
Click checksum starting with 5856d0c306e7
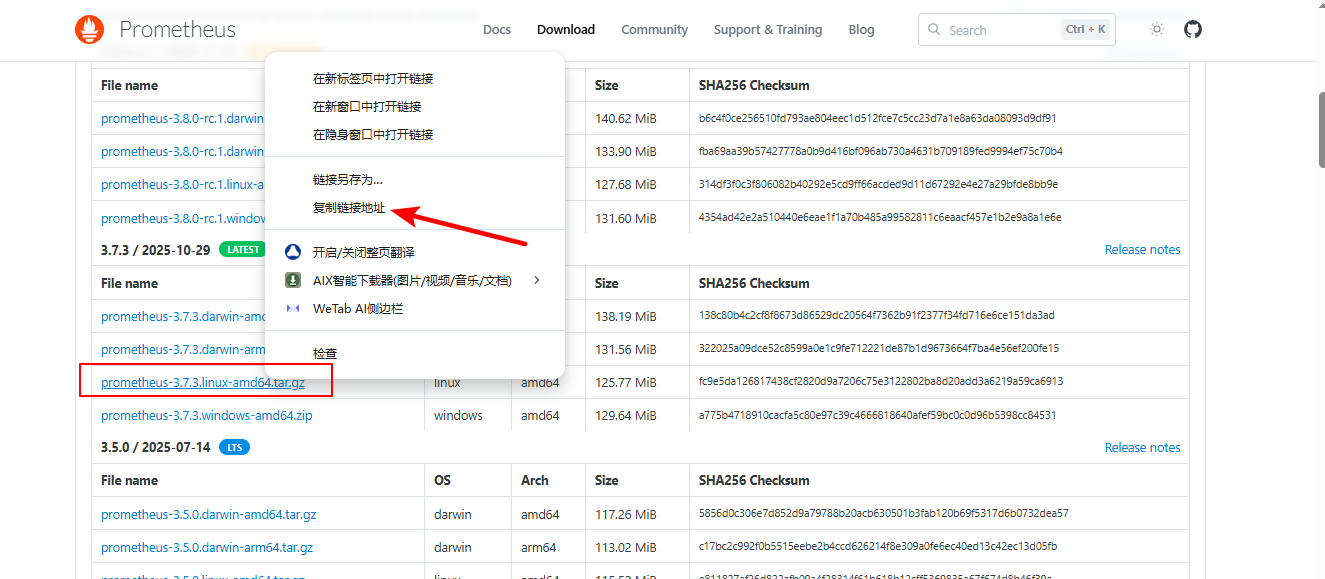pos(884,514)
